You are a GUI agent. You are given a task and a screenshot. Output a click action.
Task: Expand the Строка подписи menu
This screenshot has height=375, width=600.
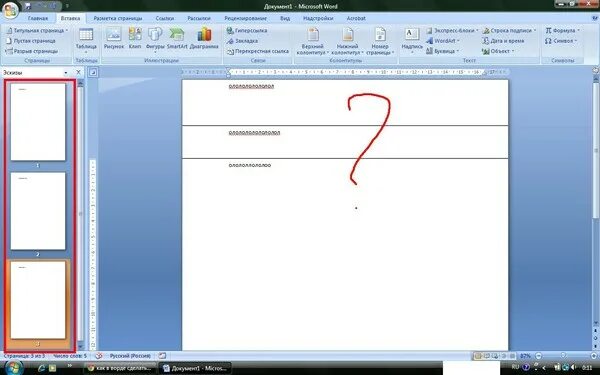click(x=509, y=30)
